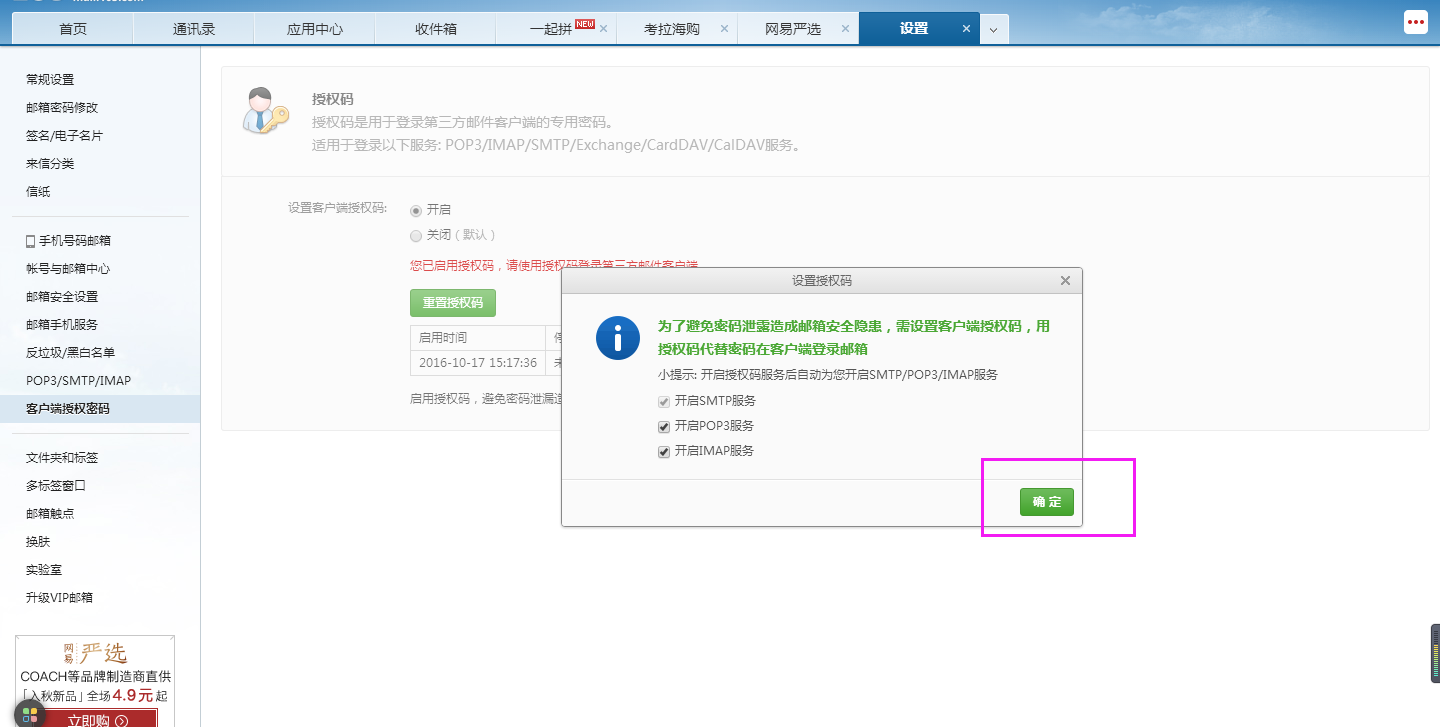Viewport: 1440px width, 727px height.
Task: Click the authorization code user key icon
Action: 265,111
